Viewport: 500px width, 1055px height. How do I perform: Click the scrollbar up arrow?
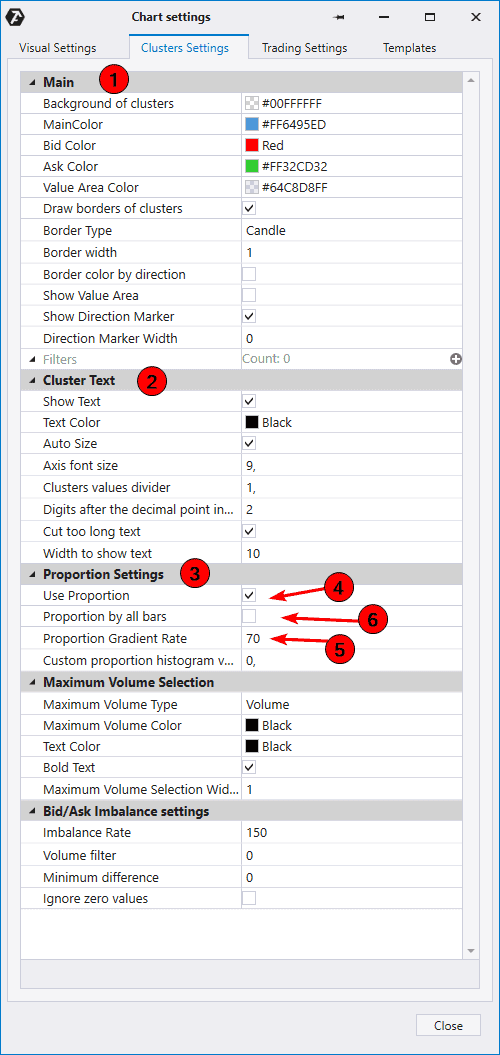[x=471, y=80]
